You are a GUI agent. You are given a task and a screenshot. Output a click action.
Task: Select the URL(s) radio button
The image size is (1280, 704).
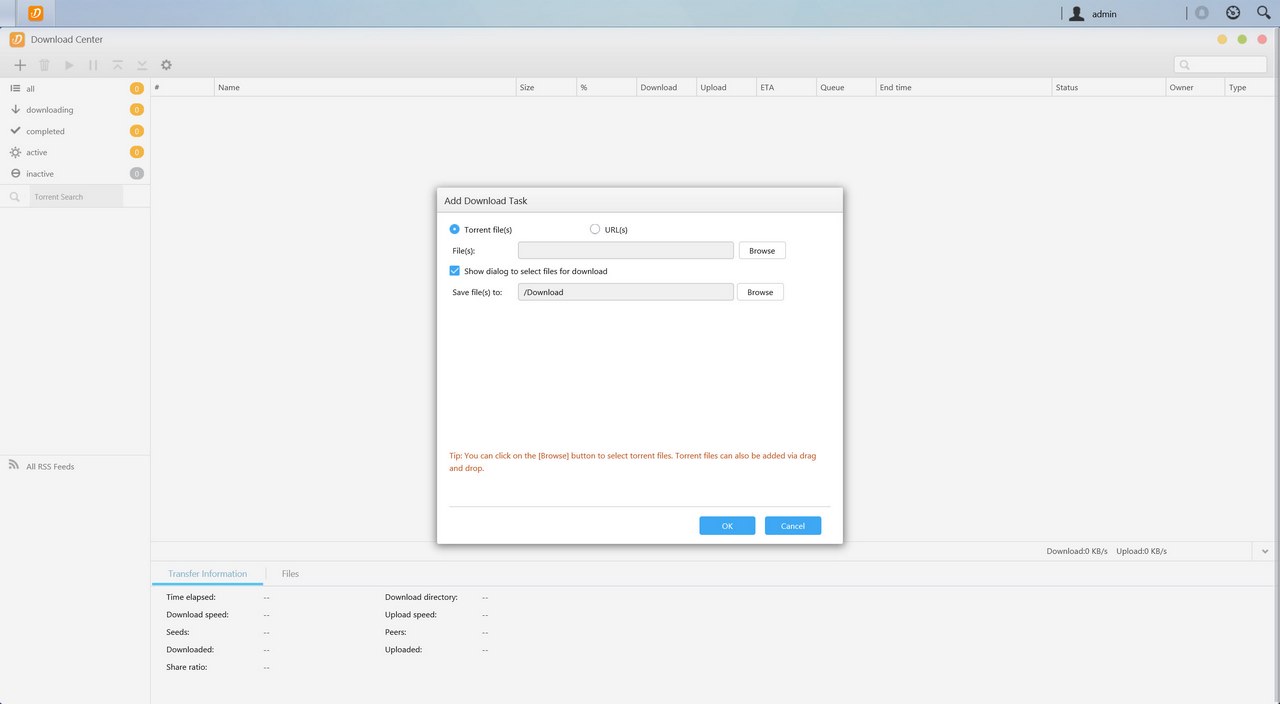tap(595, 229)
